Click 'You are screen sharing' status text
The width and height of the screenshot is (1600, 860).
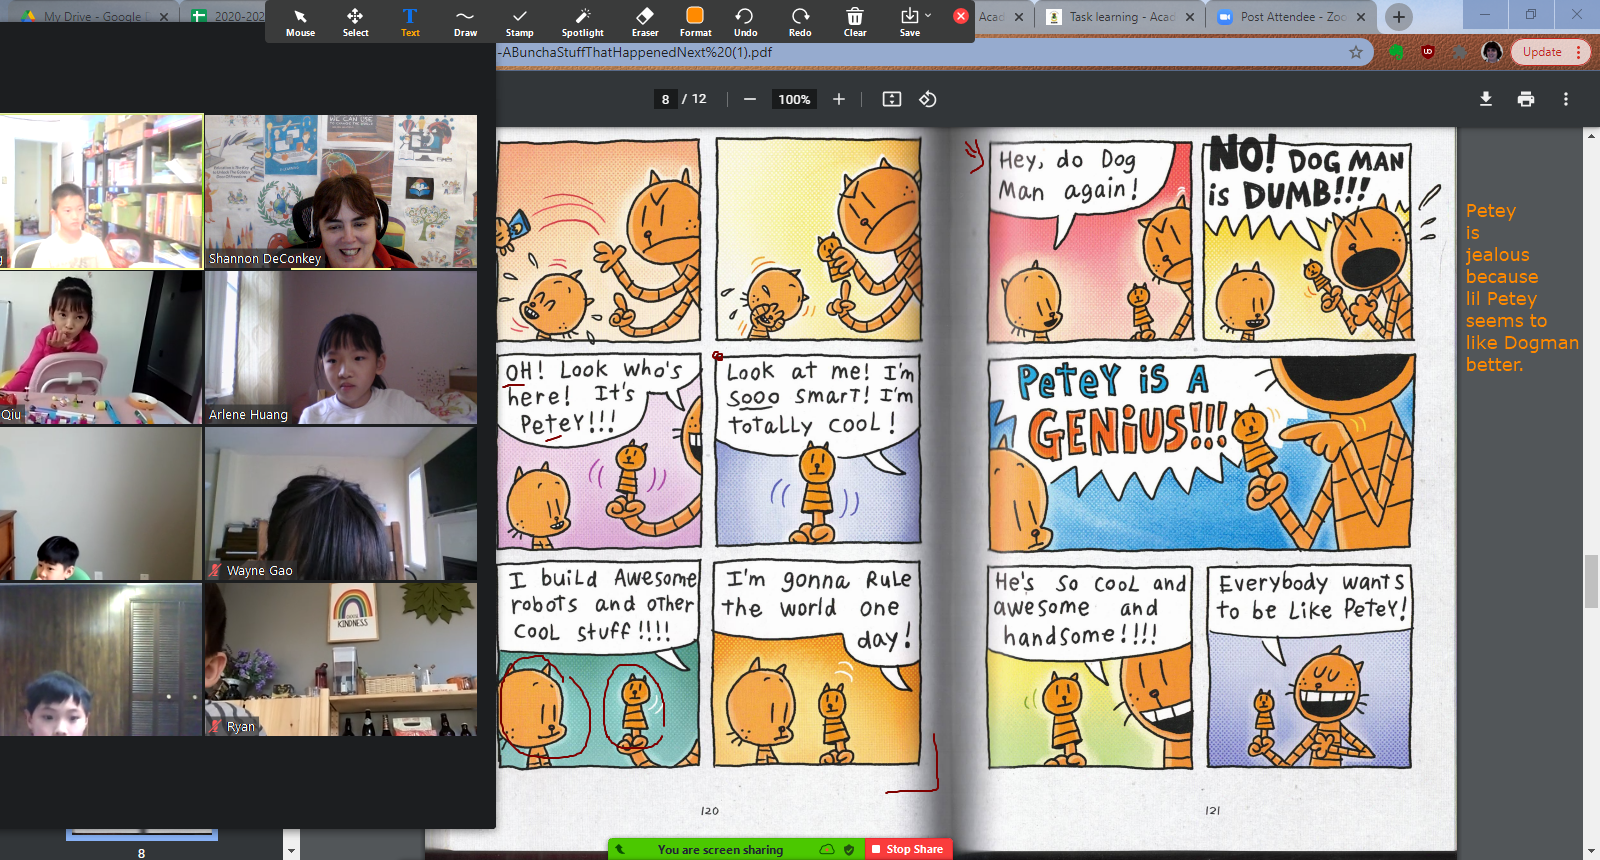pyautogui.click(x=720, y=850)
